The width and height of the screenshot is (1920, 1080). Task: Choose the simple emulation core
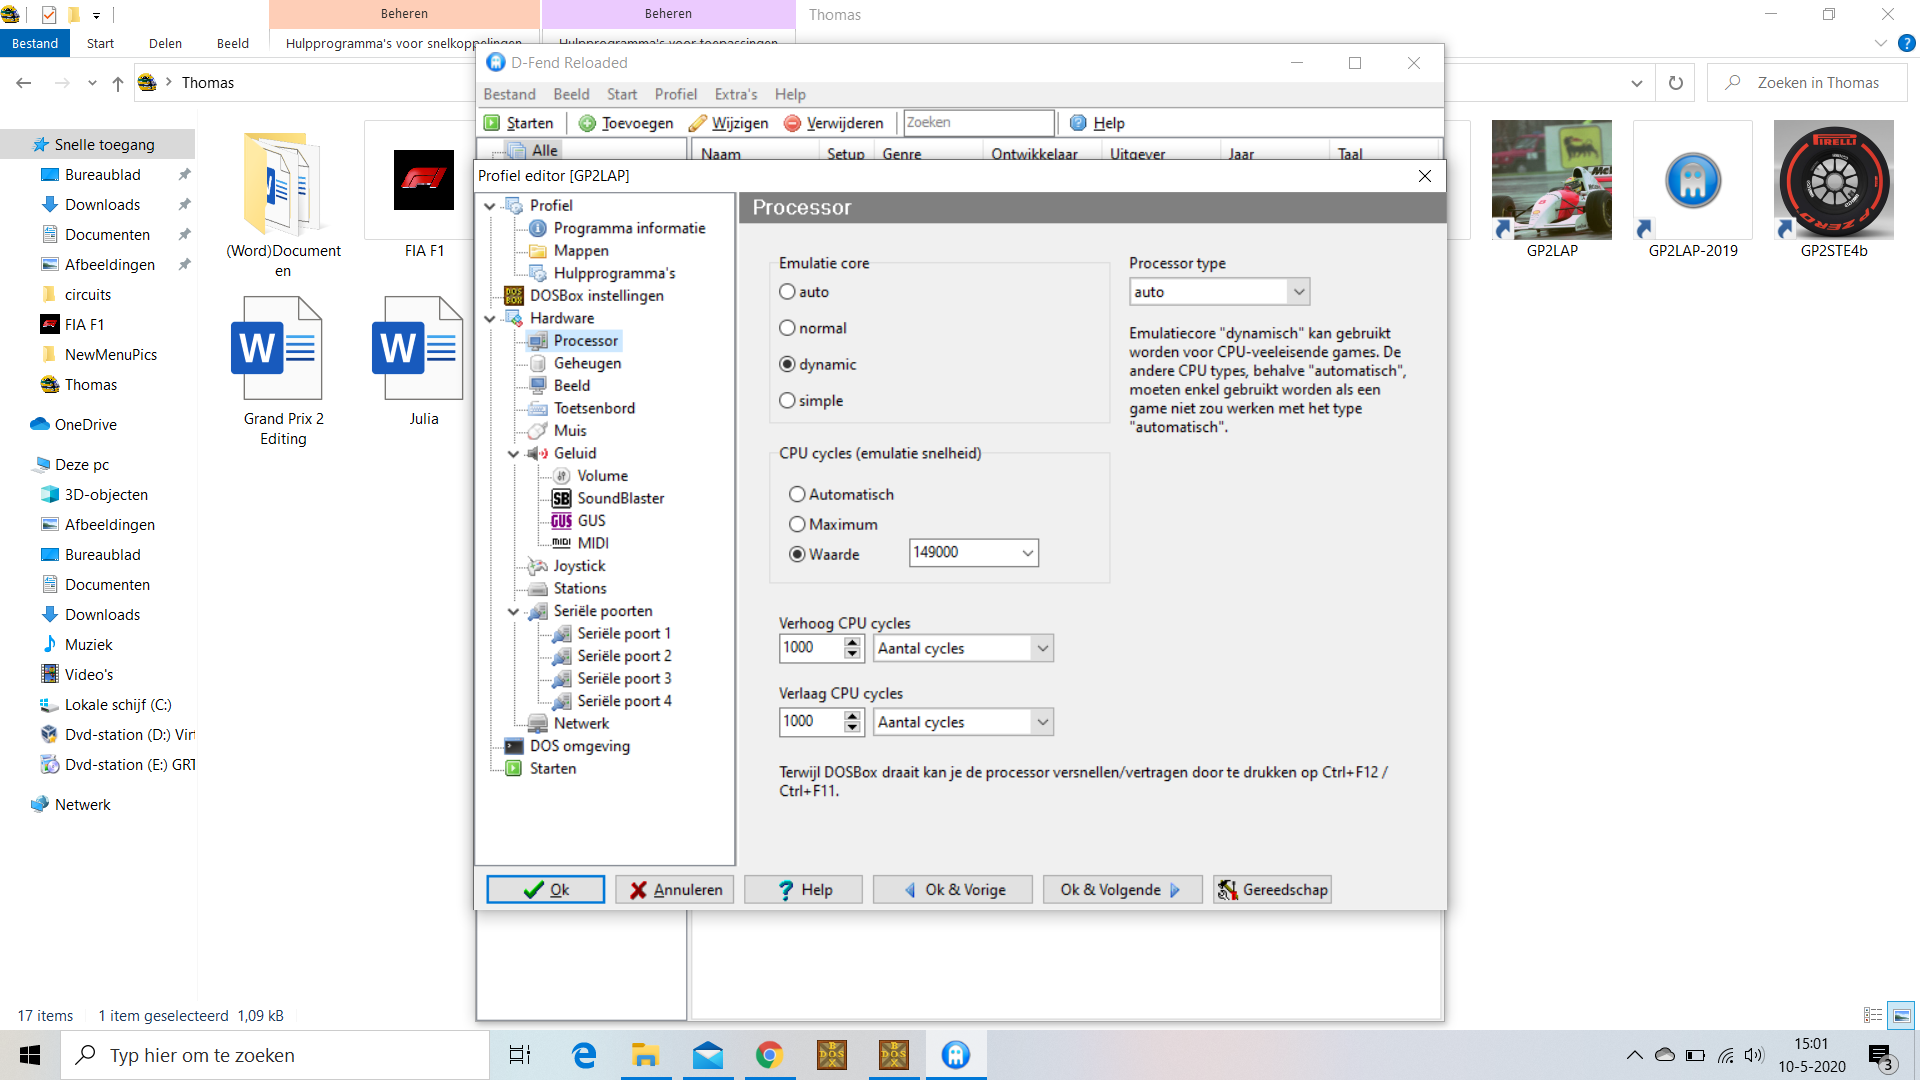pyautogui.click(x=788, y=401)
